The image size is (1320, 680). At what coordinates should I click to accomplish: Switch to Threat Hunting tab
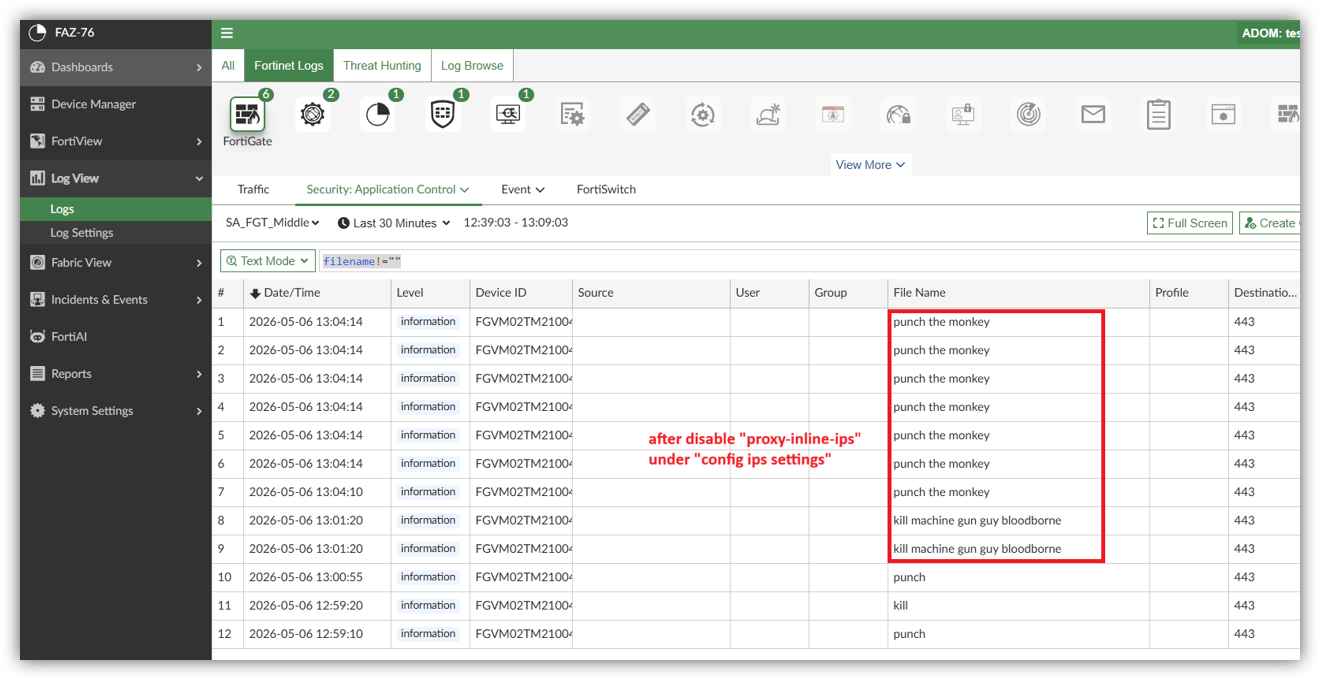click(x=382, y=66)
